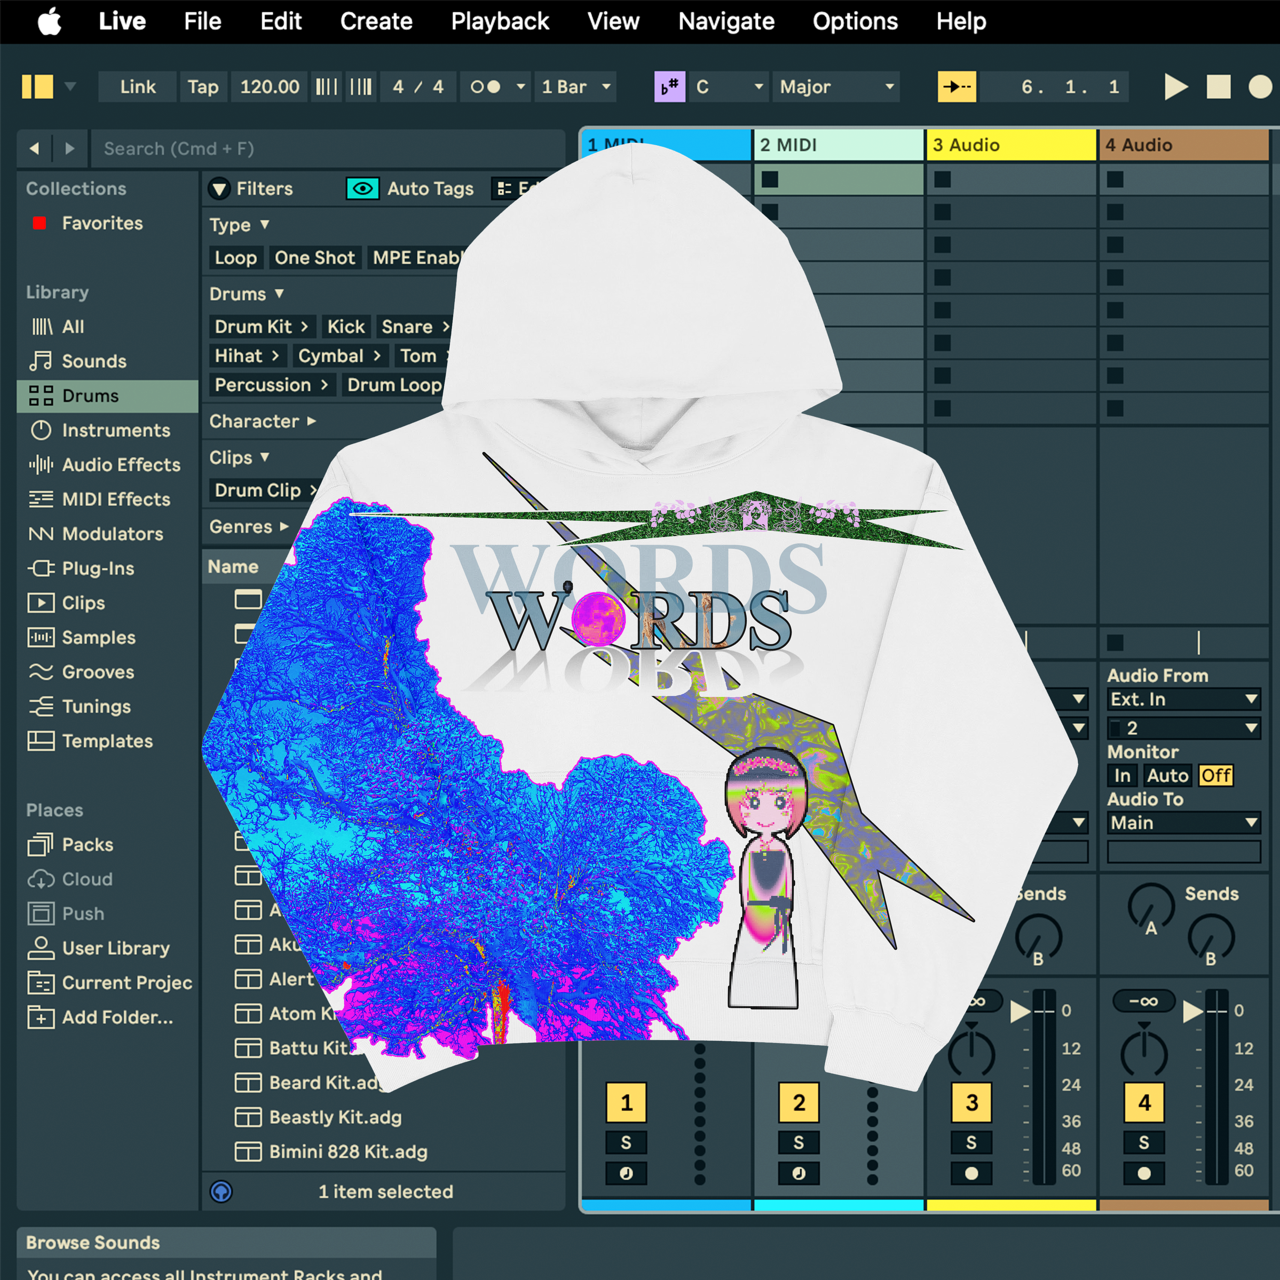Image resolution: width=1280 pixels, height=1280 pixels.
Task: Toggle the metronome icon
Action: click(485, 87)
